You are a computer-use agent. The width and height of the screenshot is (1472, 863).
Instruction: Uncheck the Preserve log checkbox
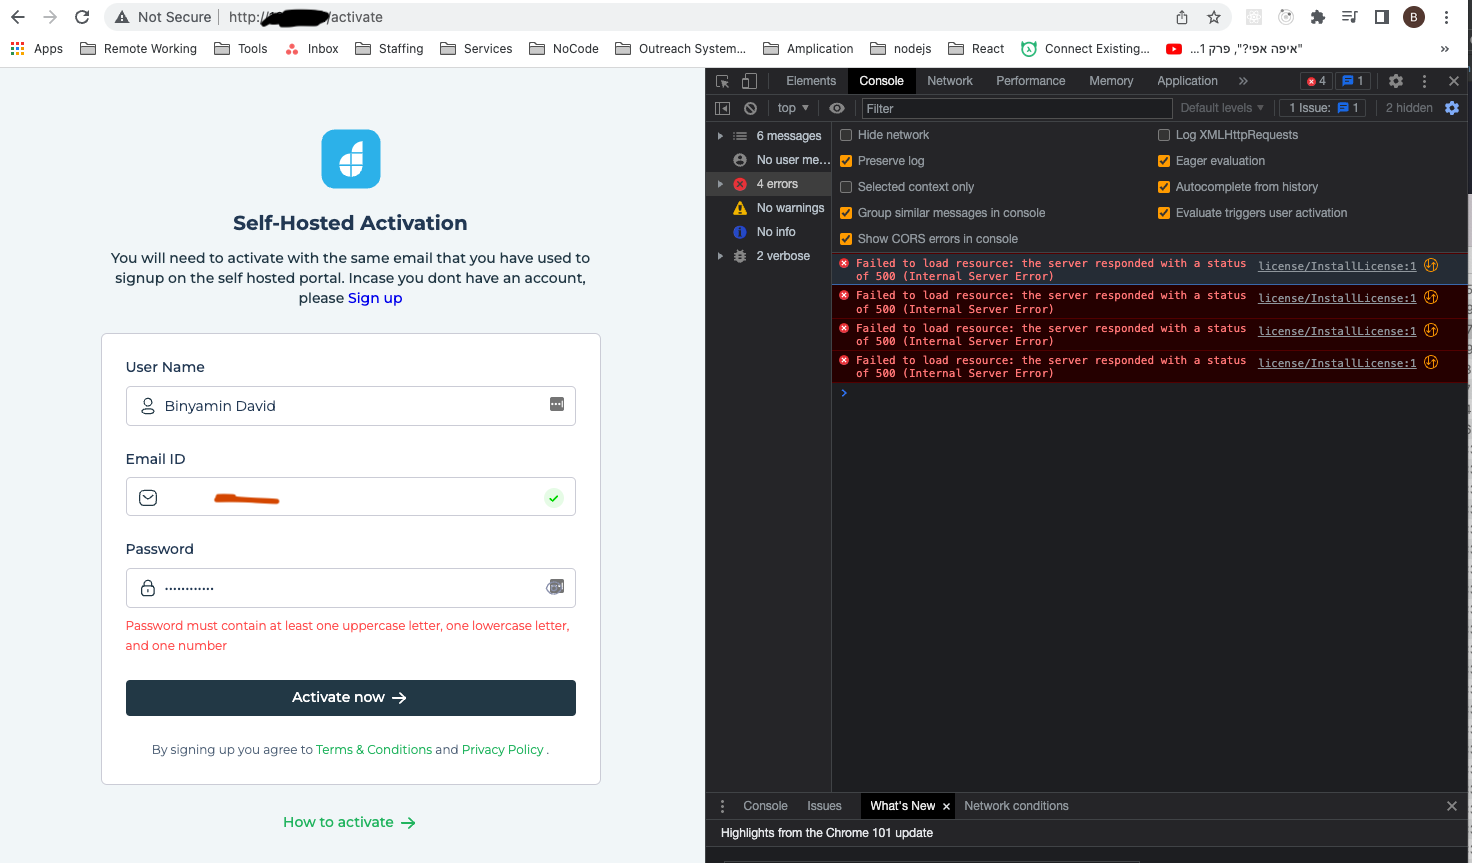point(846,161)
